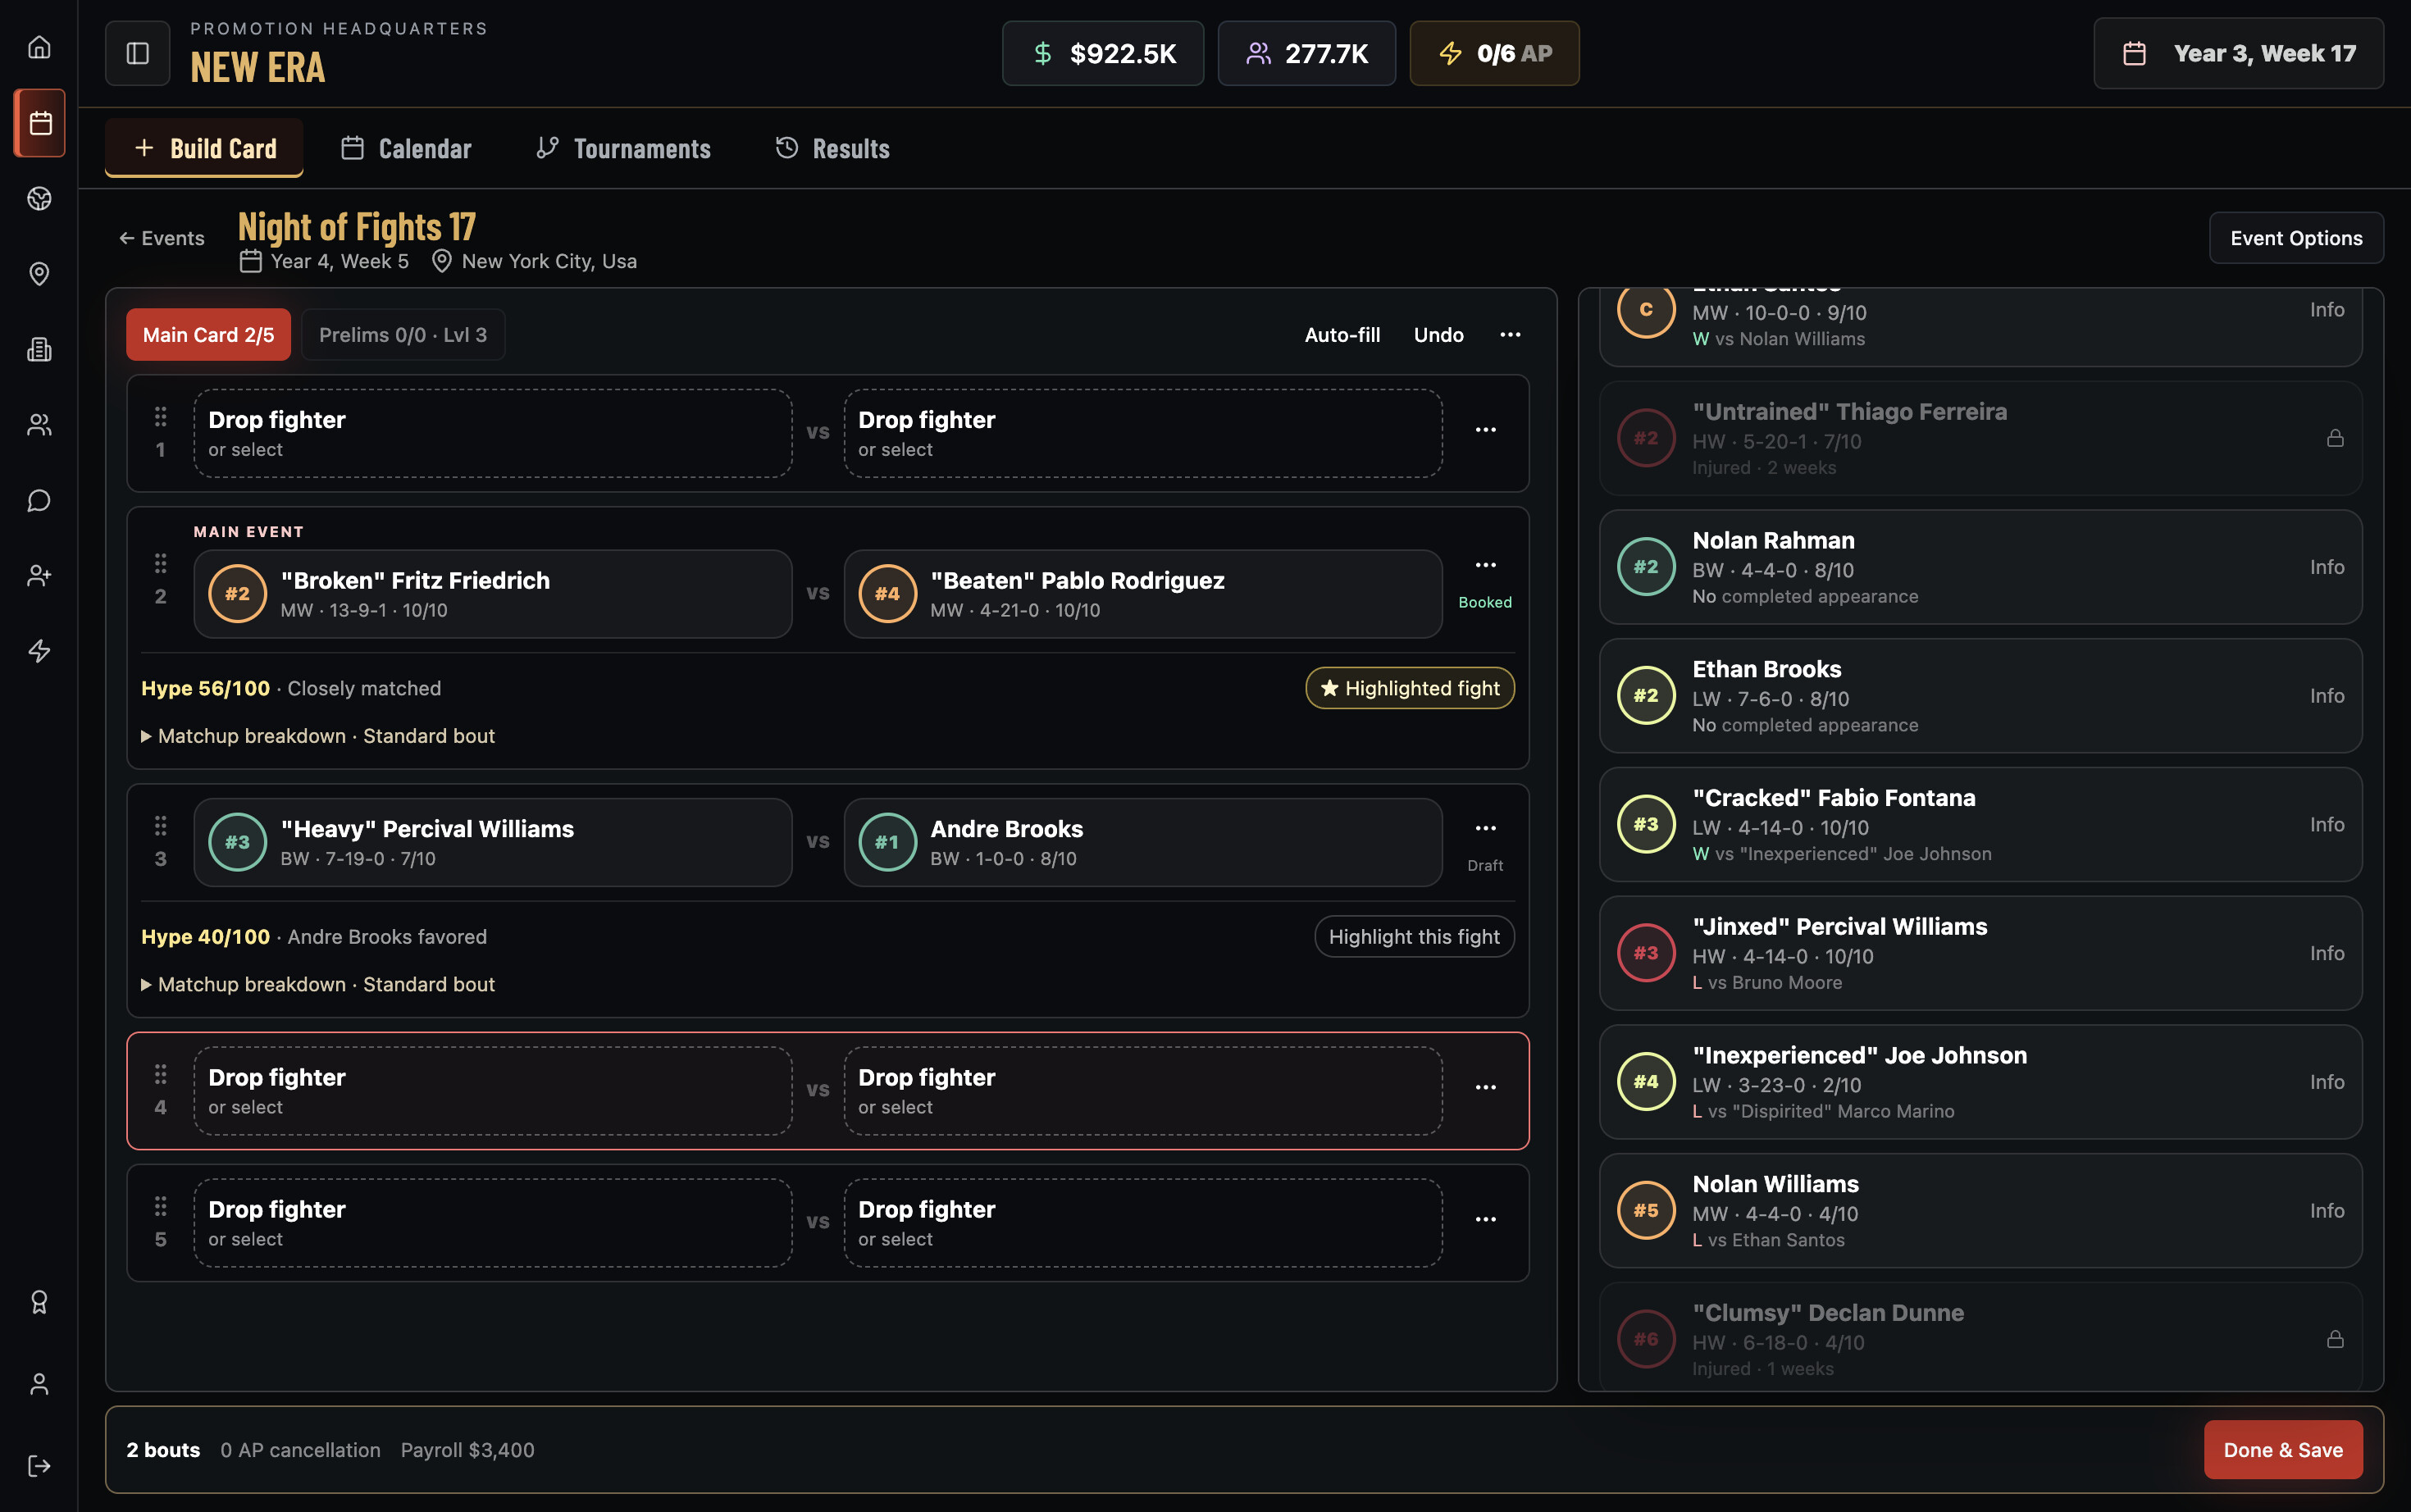The image size is (2411, 1512).
Task: Select the Main Card 2/5 tab
Action: pyautogui.click(x=208, y=335)
